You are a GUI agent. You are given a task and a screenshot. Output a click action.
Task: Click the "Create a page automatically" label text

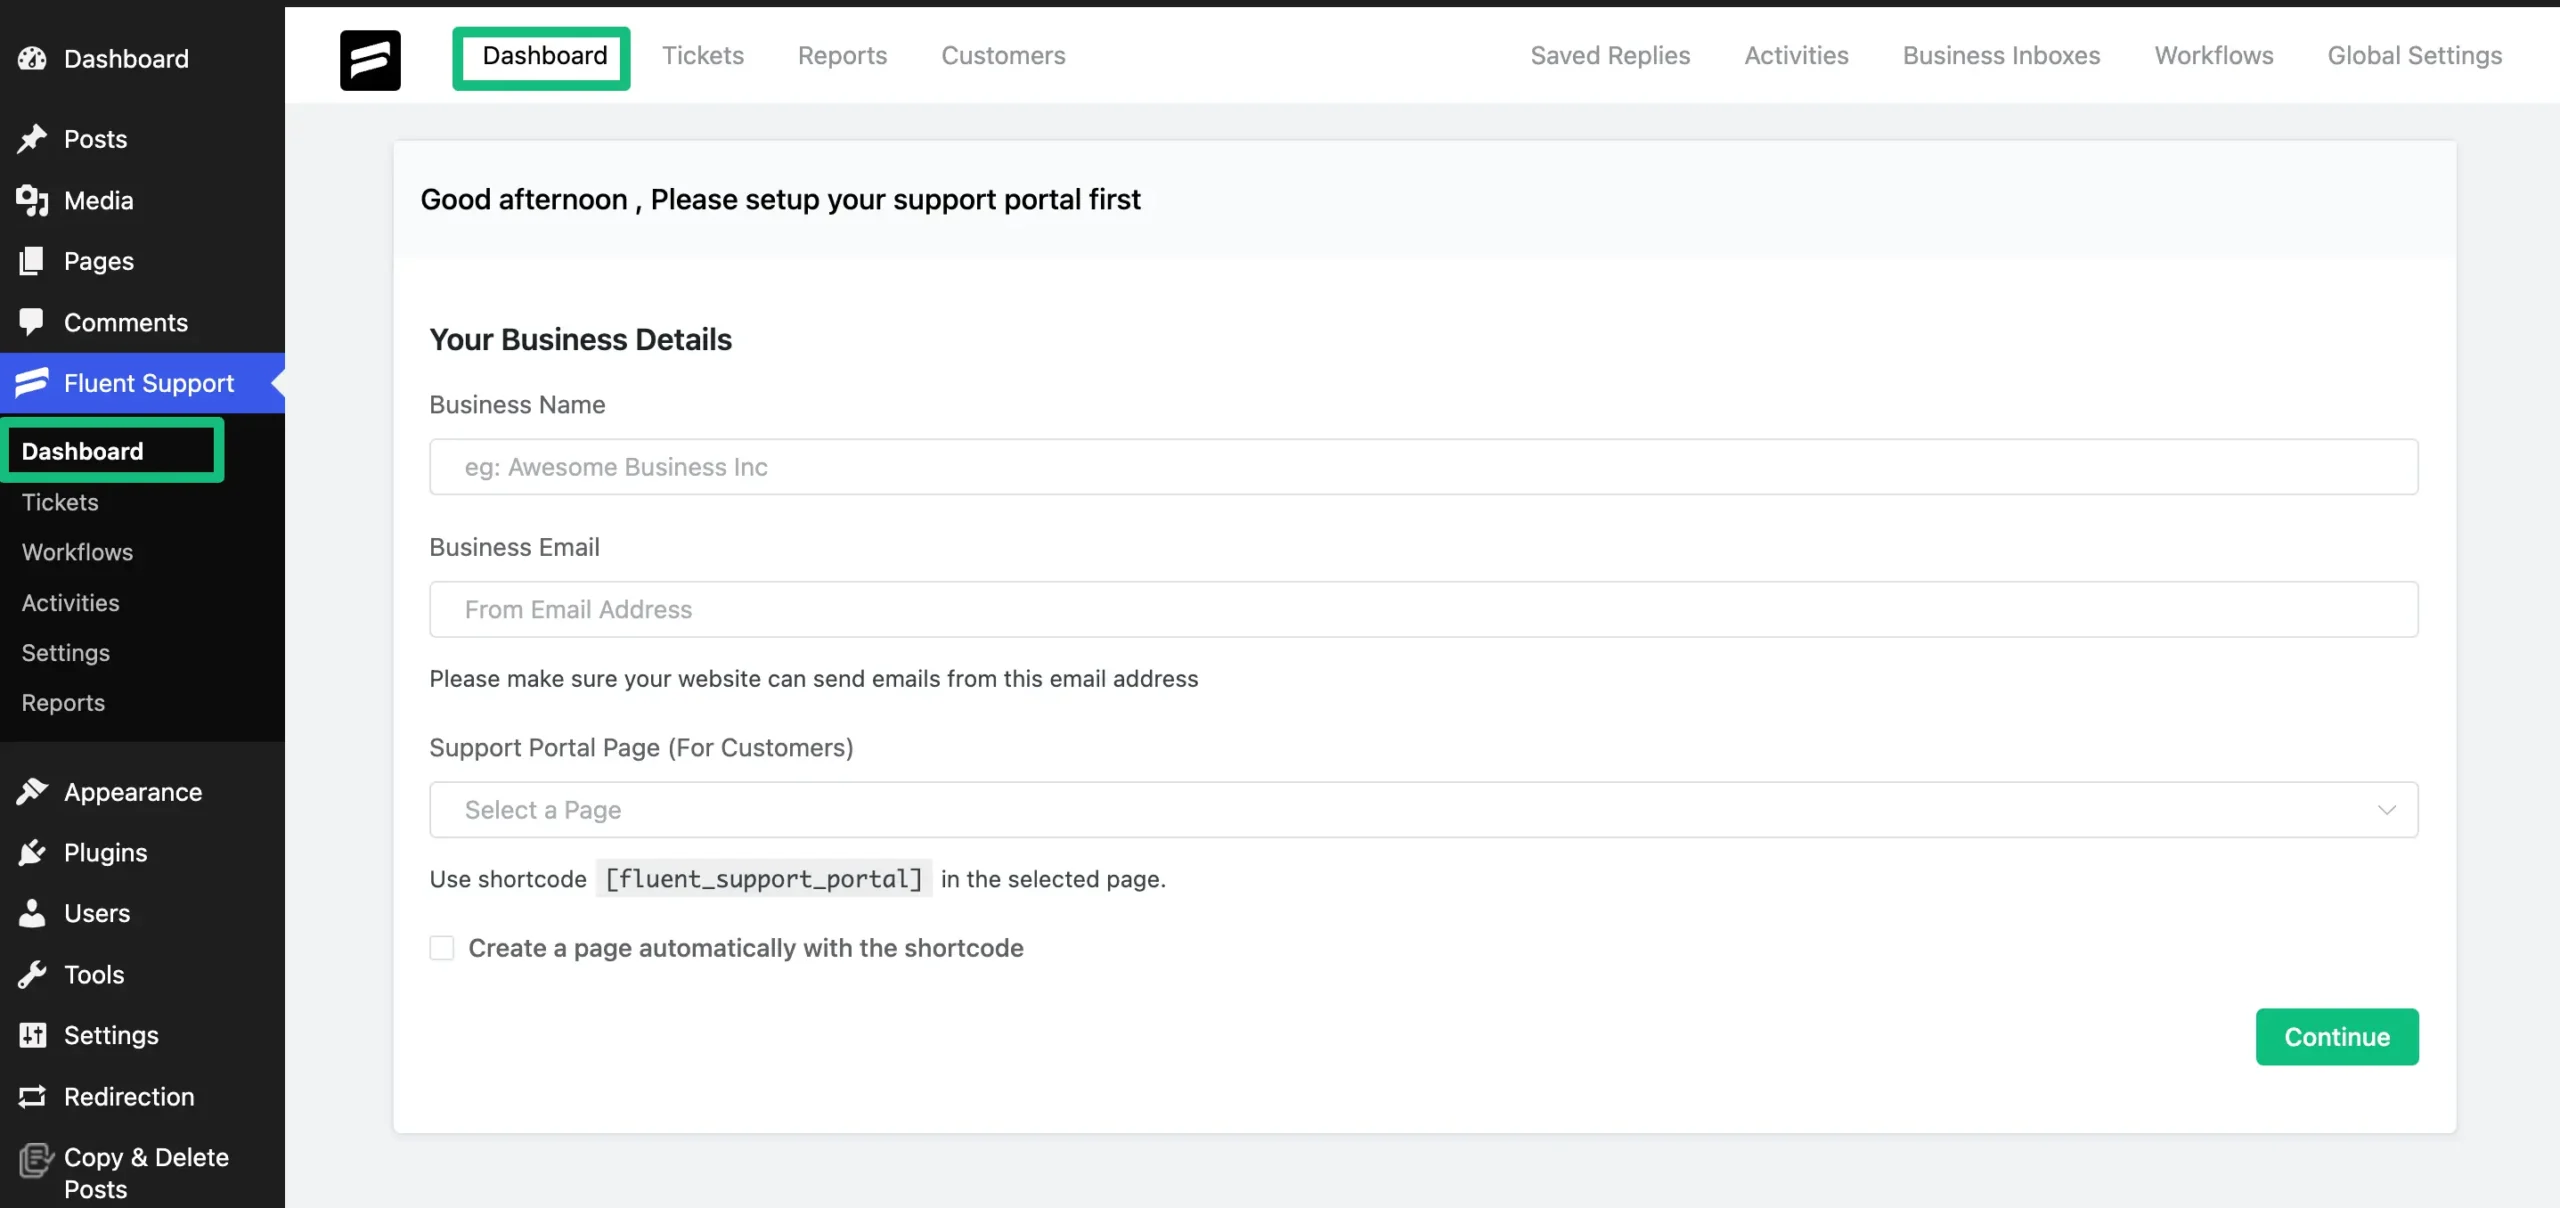pos(746,948)
